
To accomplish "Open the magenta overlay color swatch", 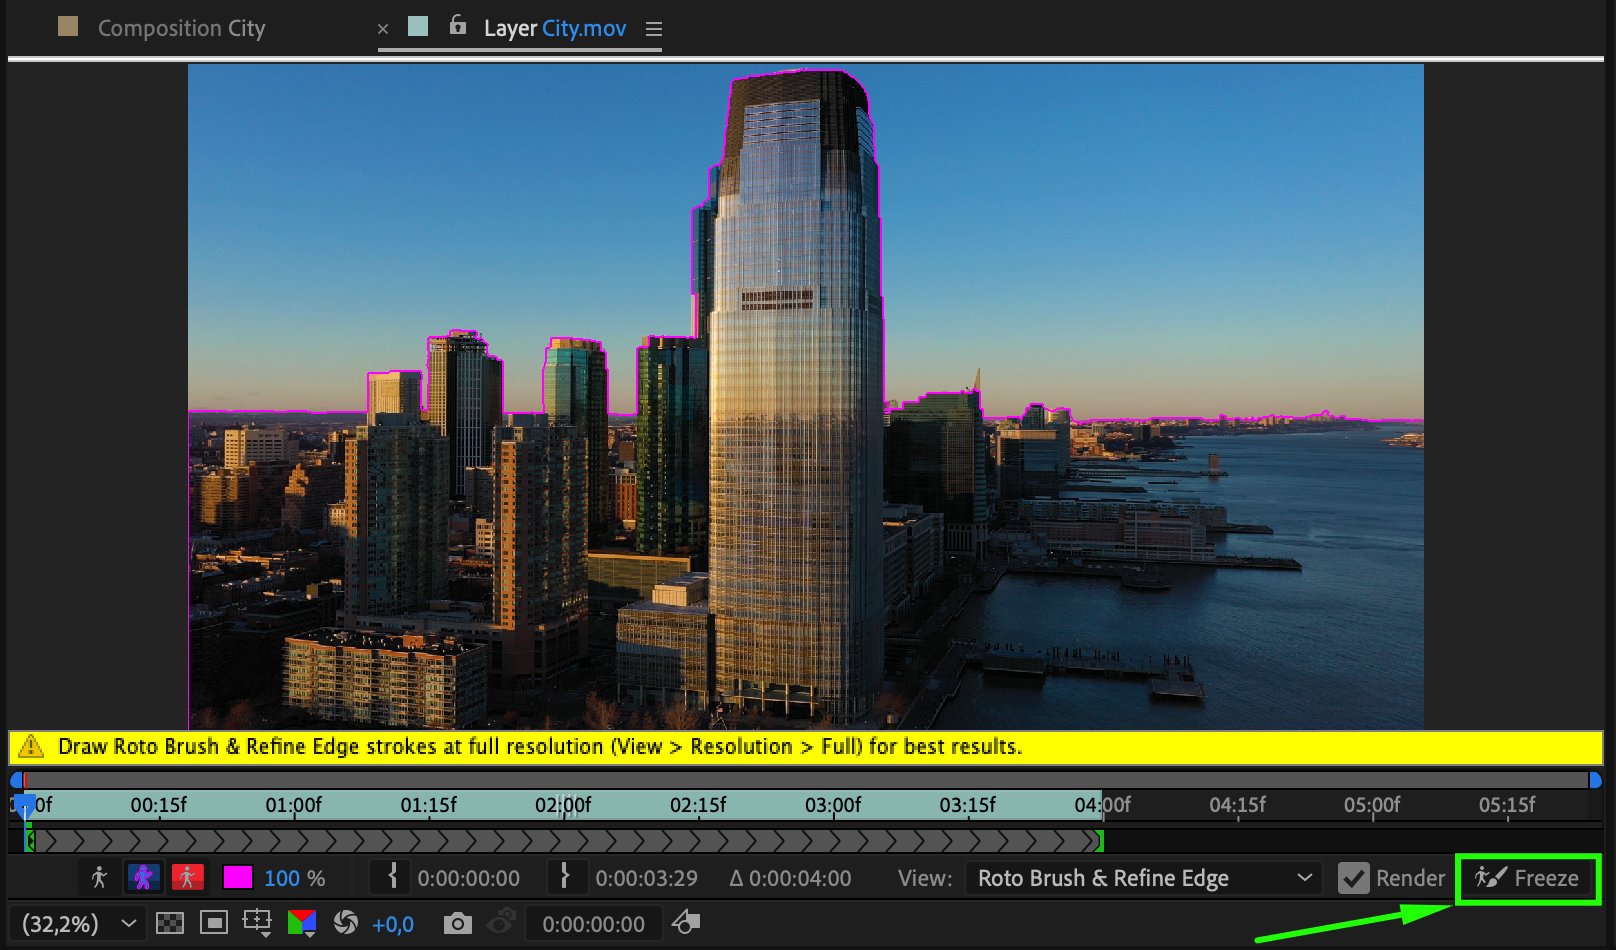I will [x=237, y=878].
